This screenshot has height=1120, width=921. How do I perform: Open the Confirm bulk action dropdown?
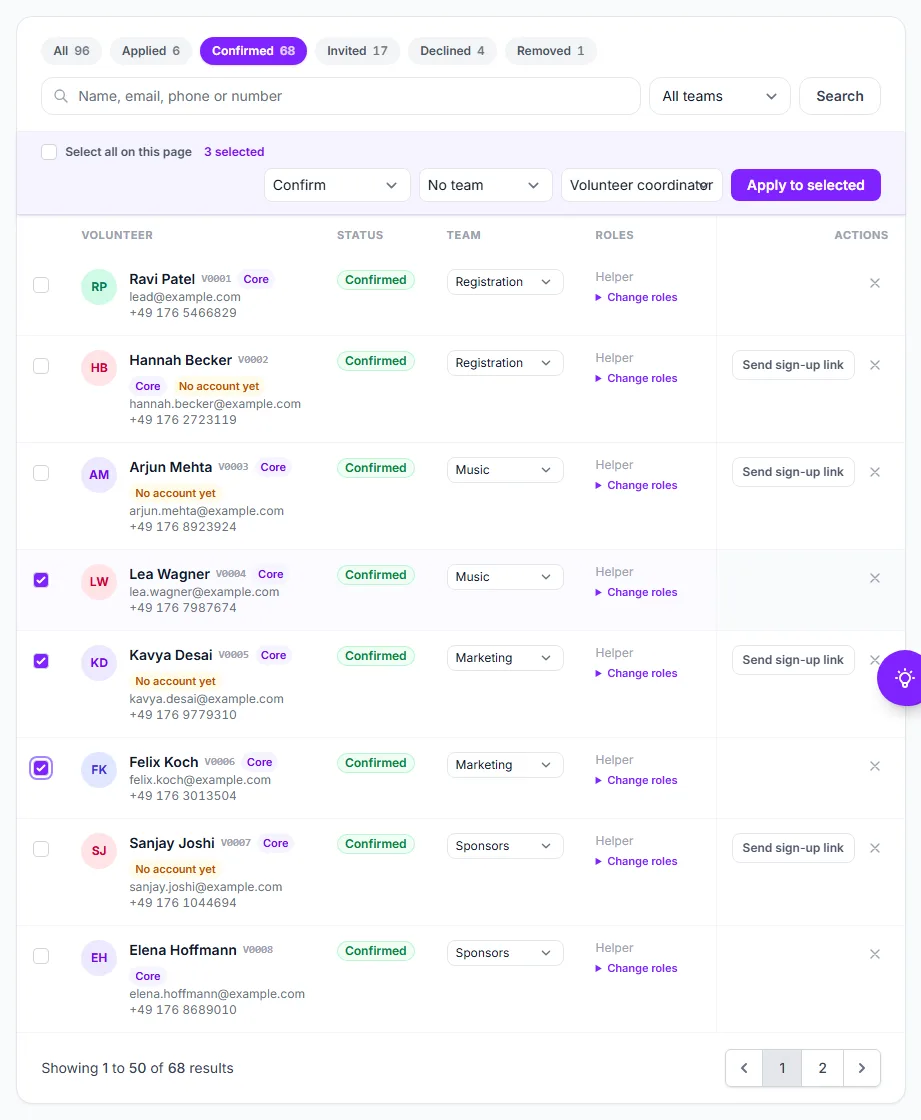(x=337, y=185)
